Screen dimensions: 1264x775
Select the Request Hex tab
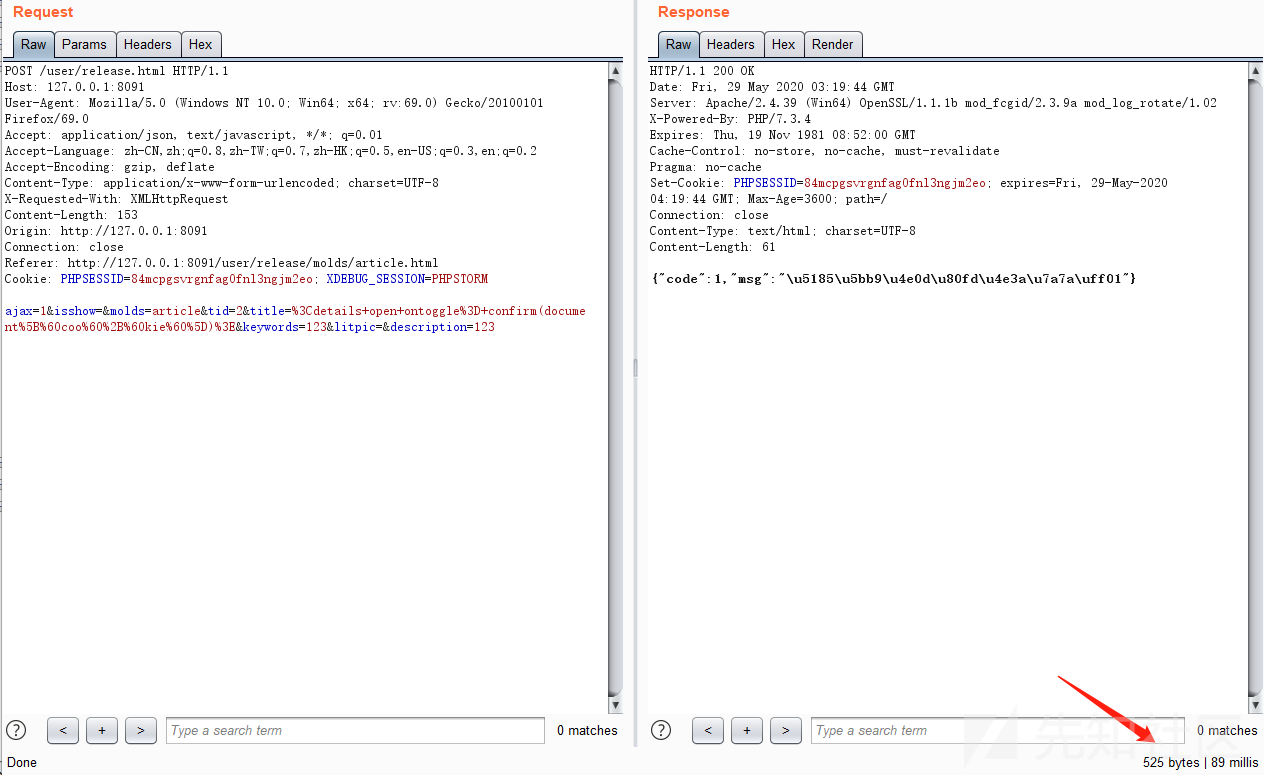(200, 44)
